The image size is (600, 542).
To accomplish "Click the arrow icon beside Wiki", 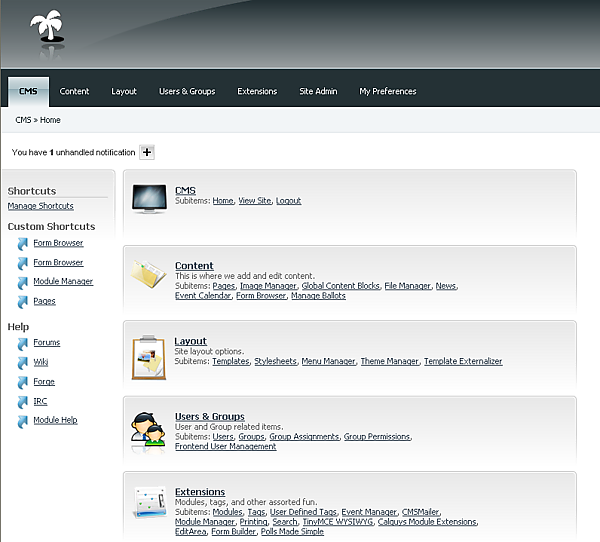I will click(23, 363).
